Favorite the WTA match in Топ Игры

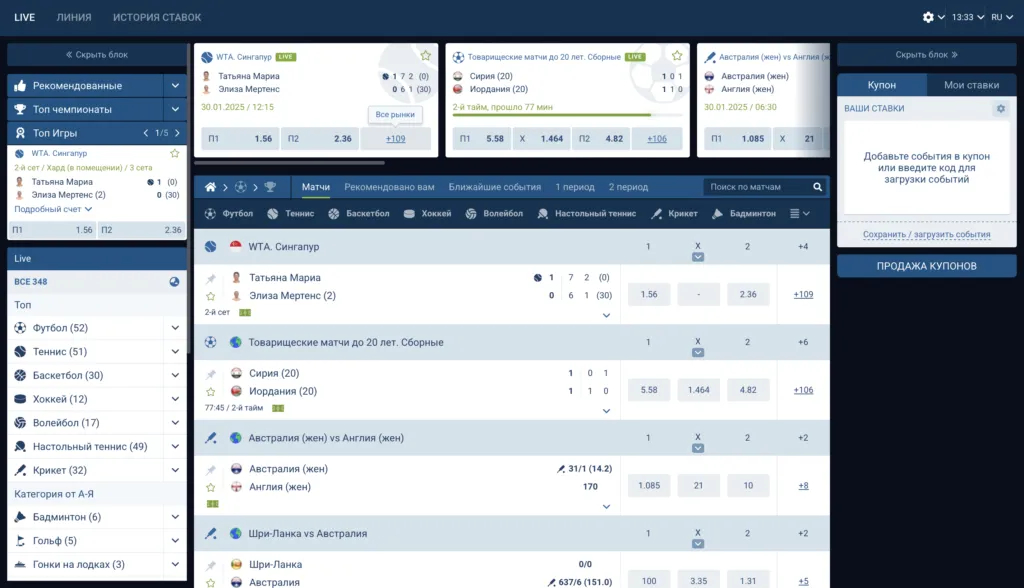(175, 154)
